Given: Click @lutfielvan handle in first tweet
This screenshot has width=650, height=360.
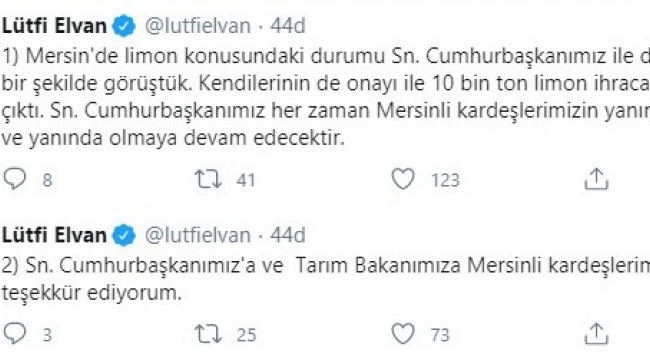Looking at the screenshot, I should [198, 26].
